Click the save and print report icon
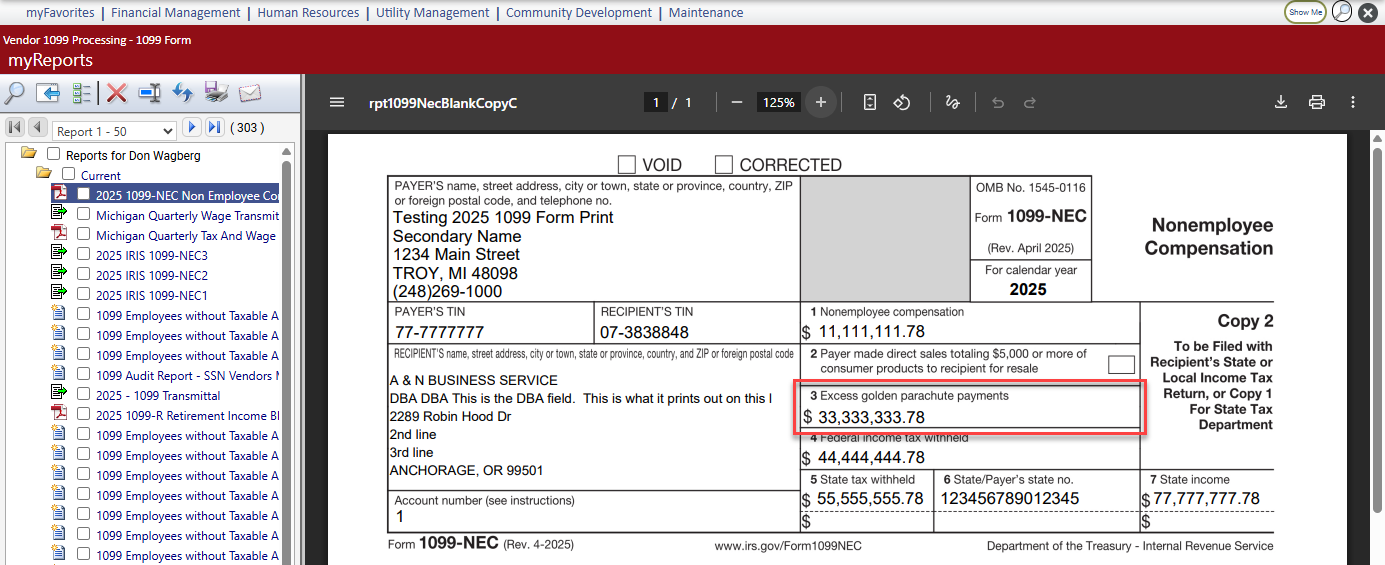The image size is (1385, 565). [x=216, y=93]
